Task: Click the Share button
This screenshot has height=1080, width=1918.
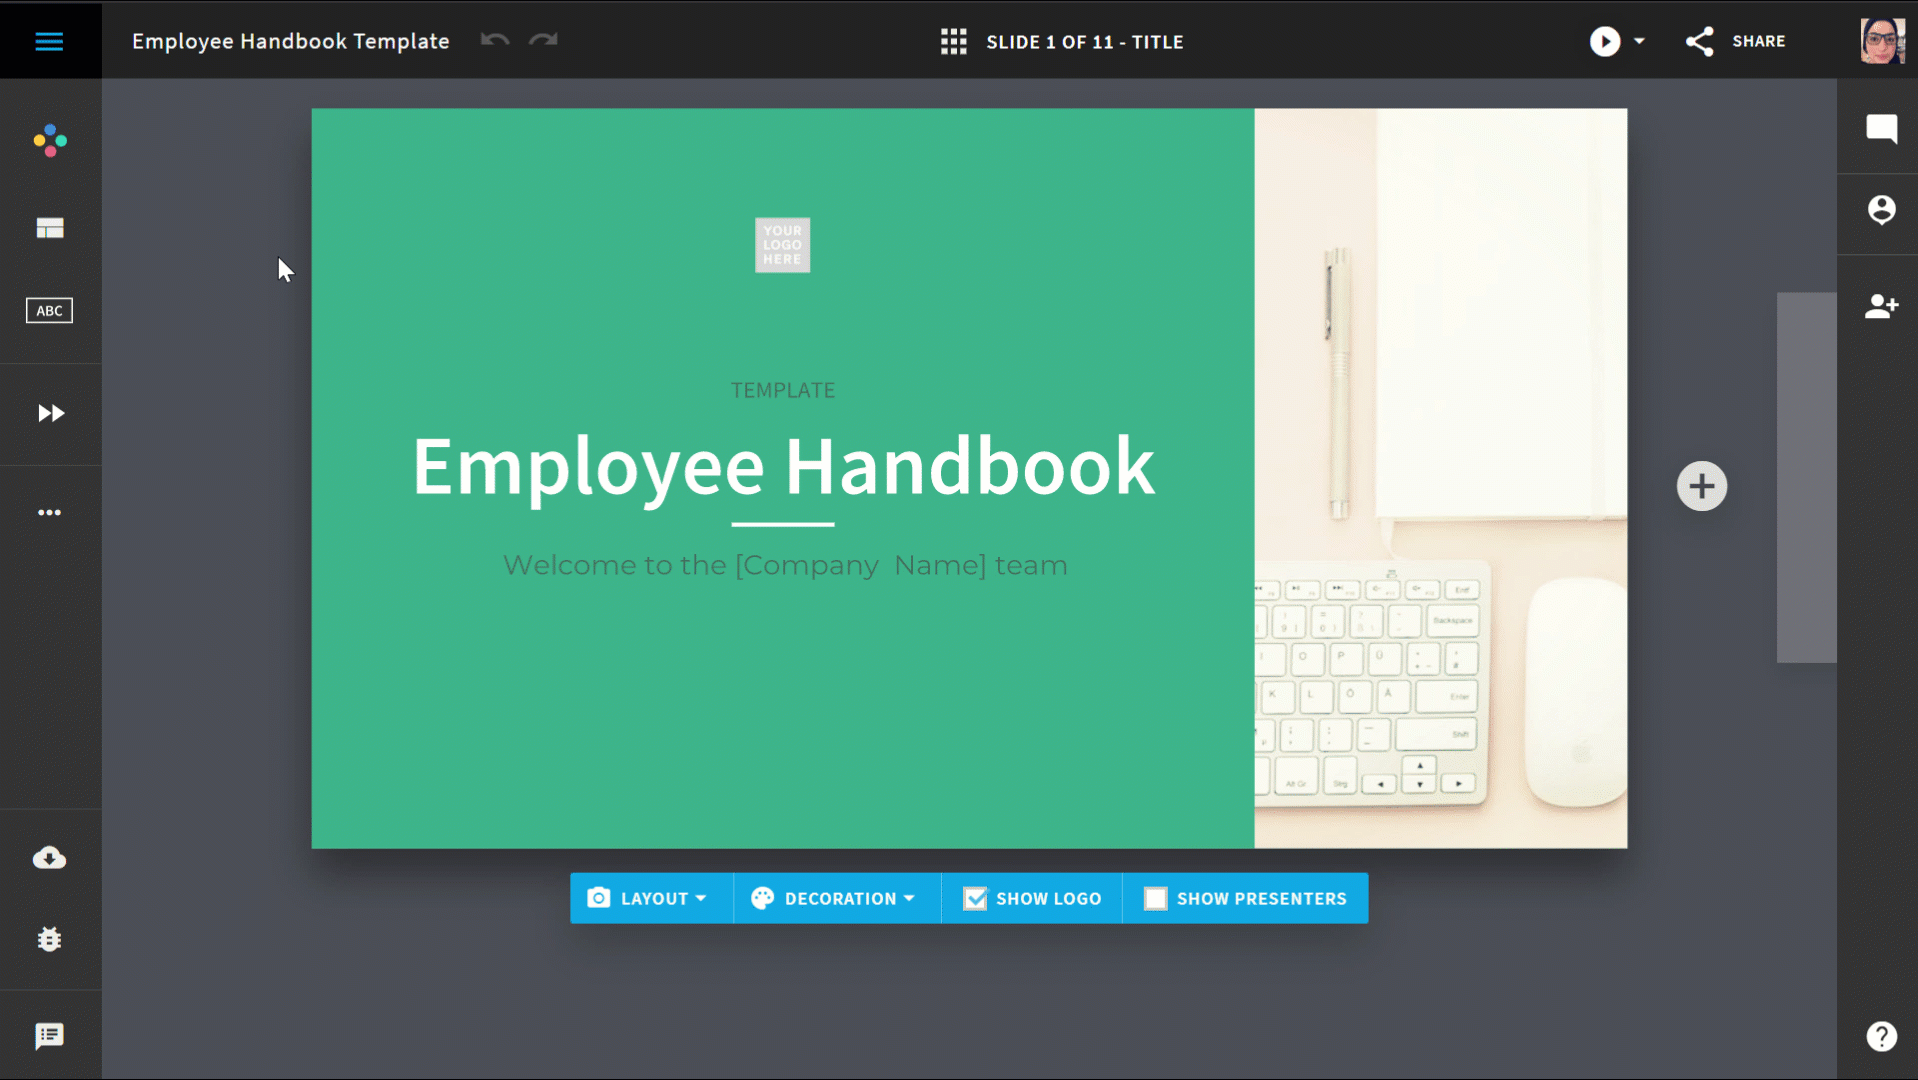Action: pyautogui.click(x=1736, y=41)
